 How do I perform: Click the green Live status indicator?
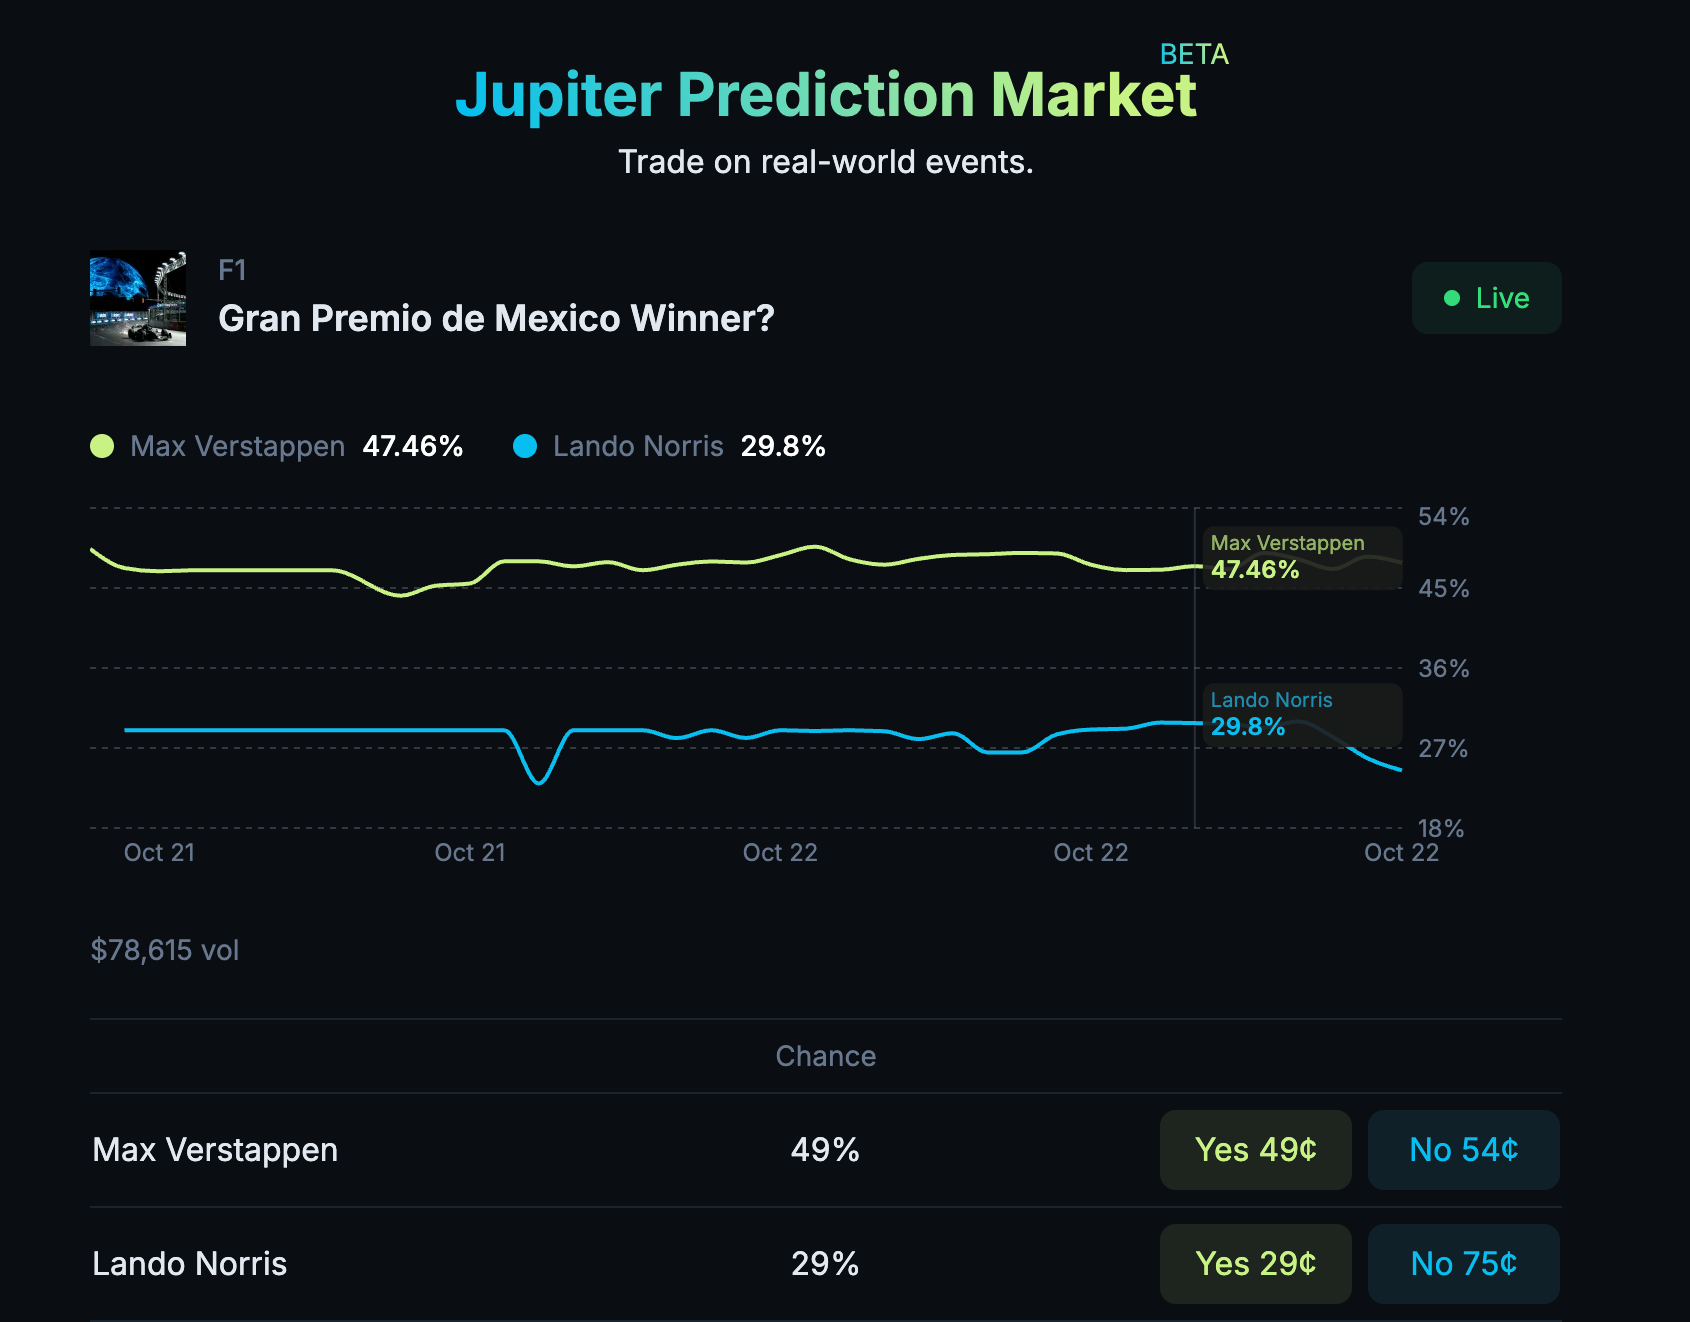(1486, 297)
